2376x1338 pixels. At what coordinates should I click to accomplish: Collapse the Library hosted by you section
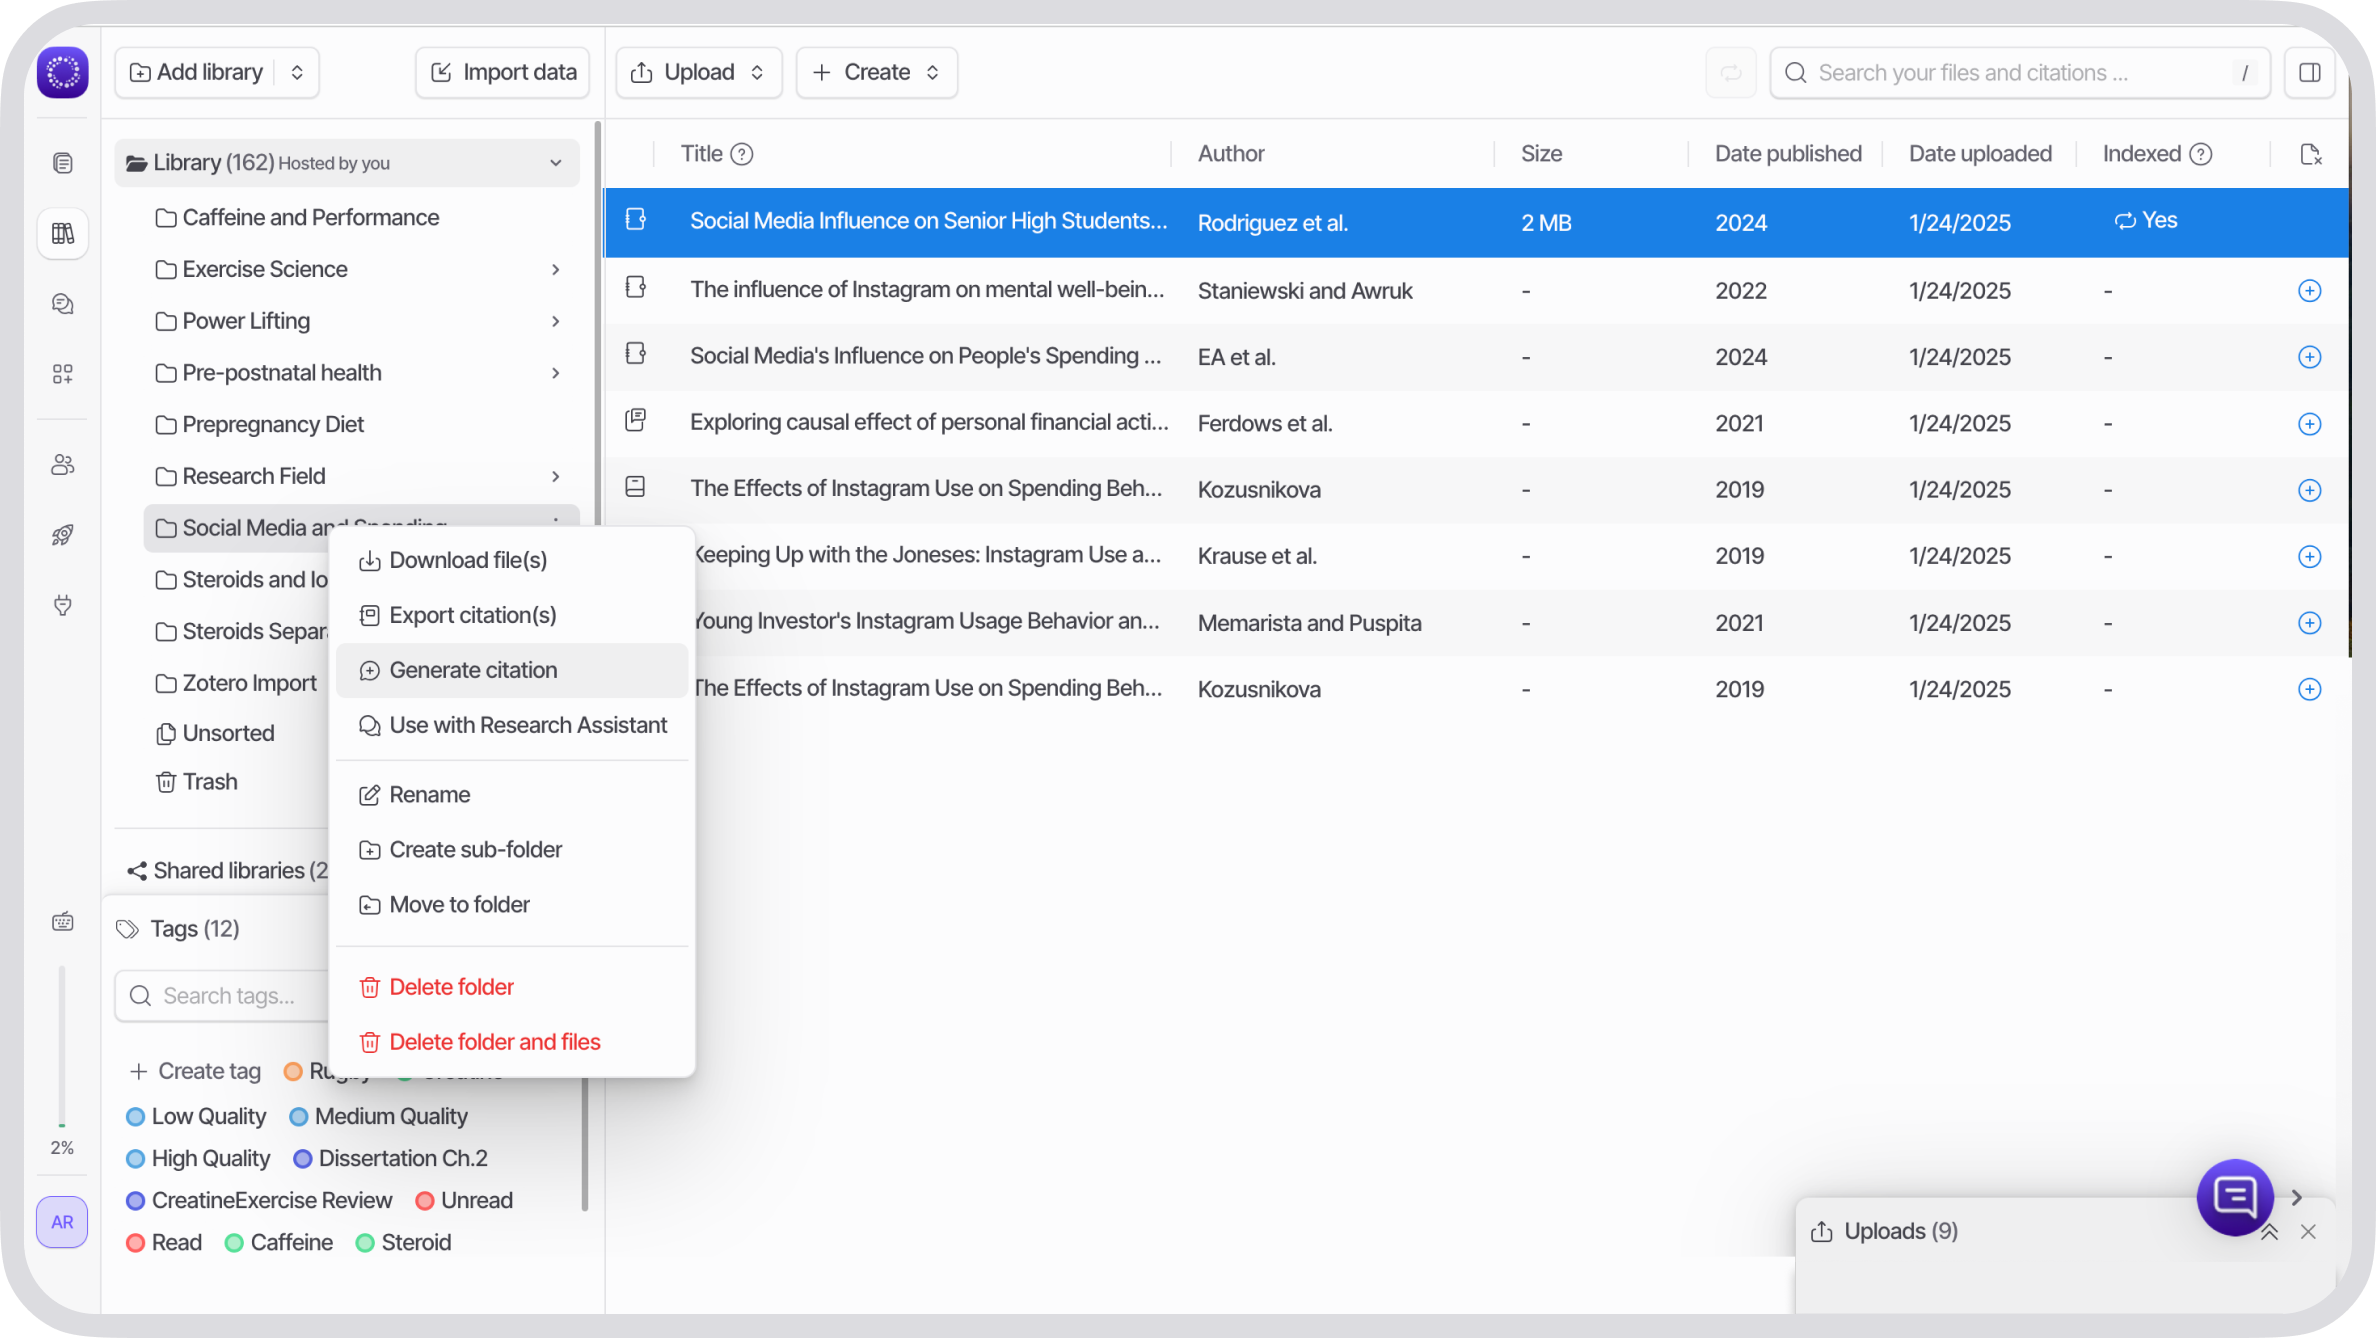coord(556,162)
